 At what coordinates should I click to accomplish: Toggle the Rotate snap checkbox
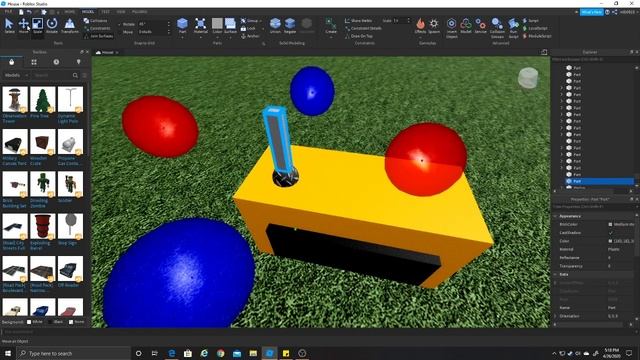tap(120, 24)
